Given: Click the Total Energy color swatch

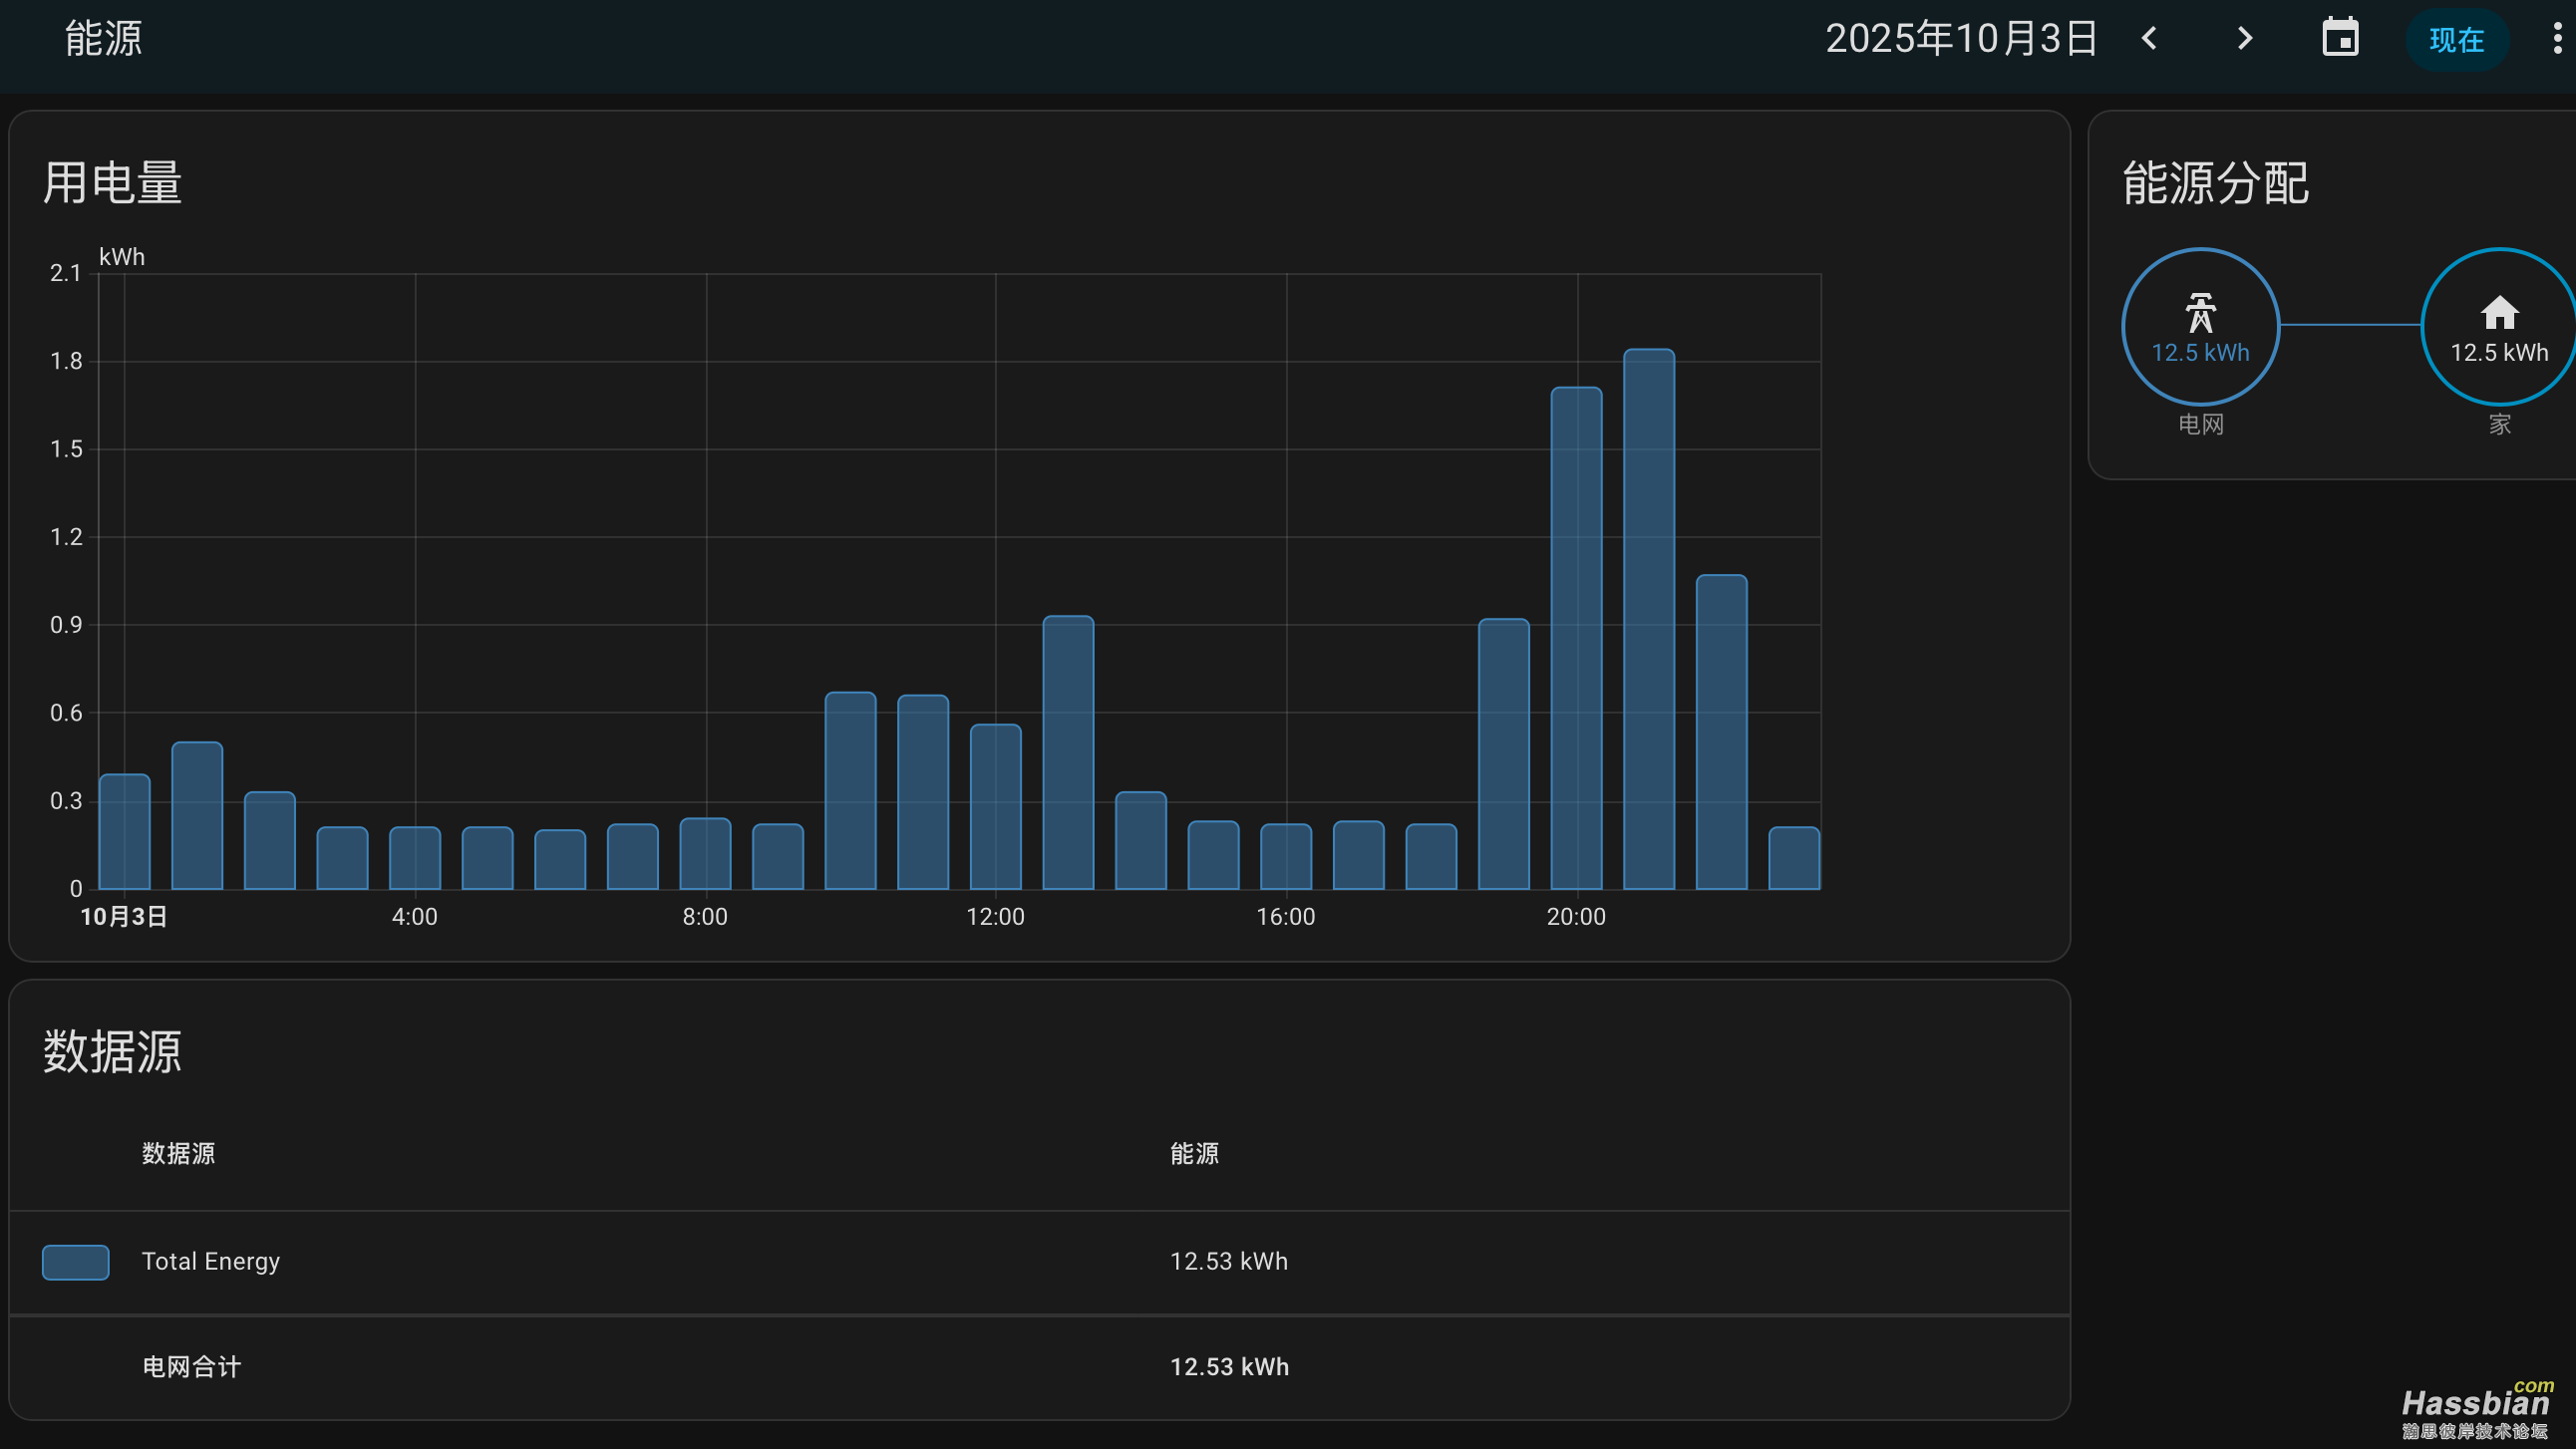Looking at the screenshot, I should (x=74, y=1261).
